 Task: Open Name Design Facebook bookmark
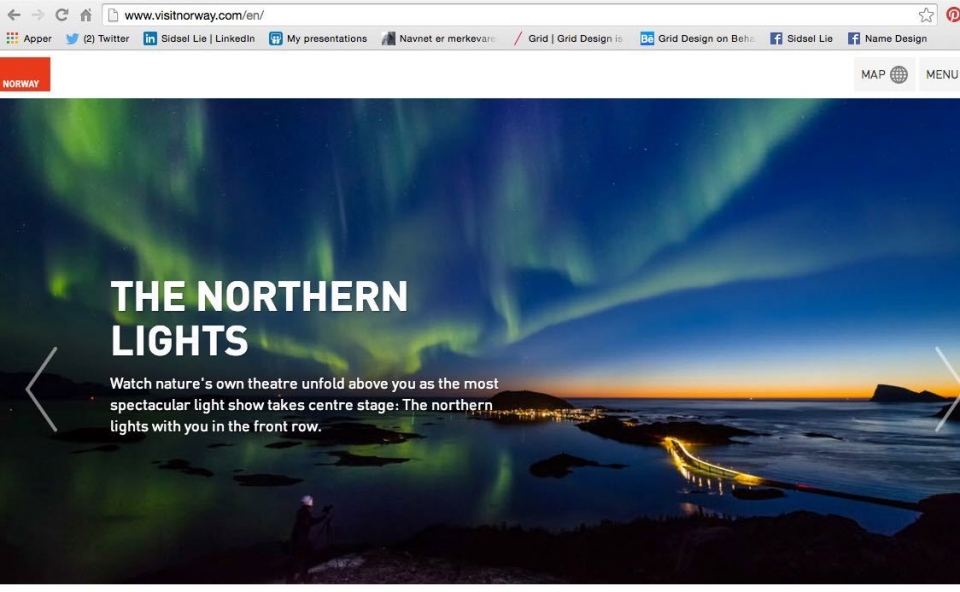pyautogui.click(x=888, y=39)
